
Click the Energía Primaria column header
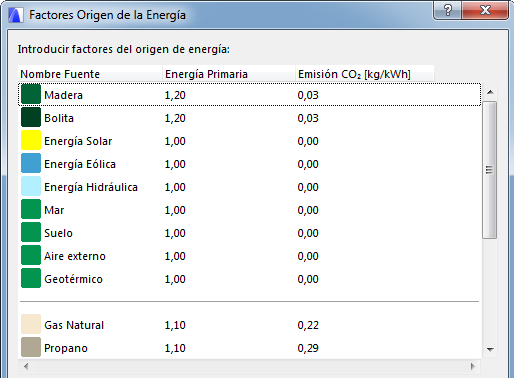click(x=229, y=74)
